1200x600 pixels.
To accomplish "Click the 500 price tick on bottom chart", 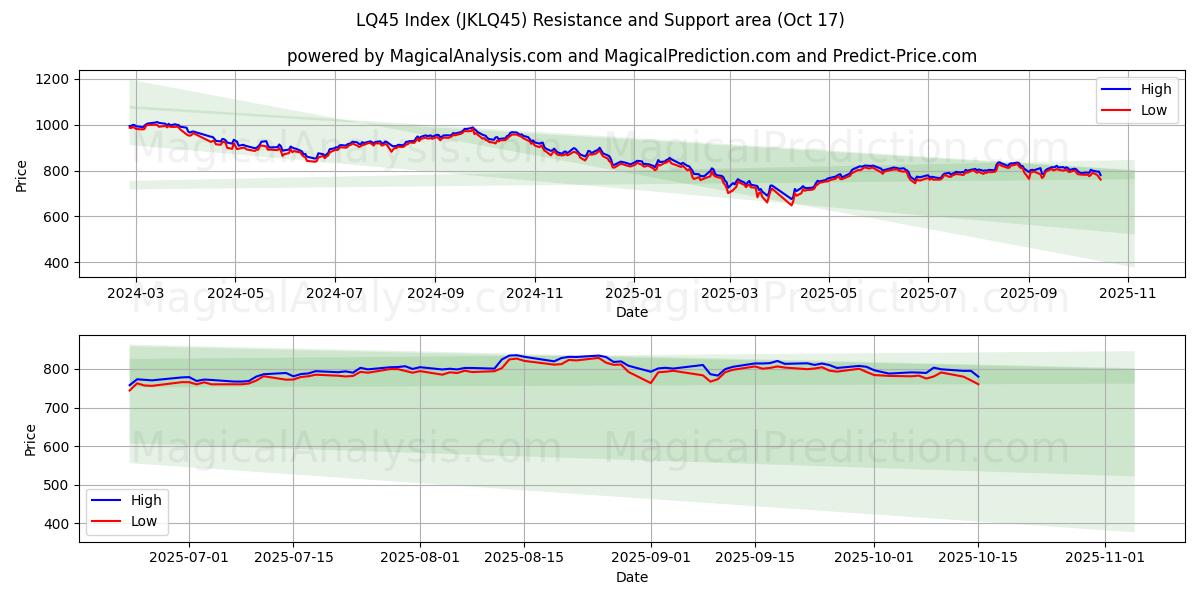I will click(54, 485).
